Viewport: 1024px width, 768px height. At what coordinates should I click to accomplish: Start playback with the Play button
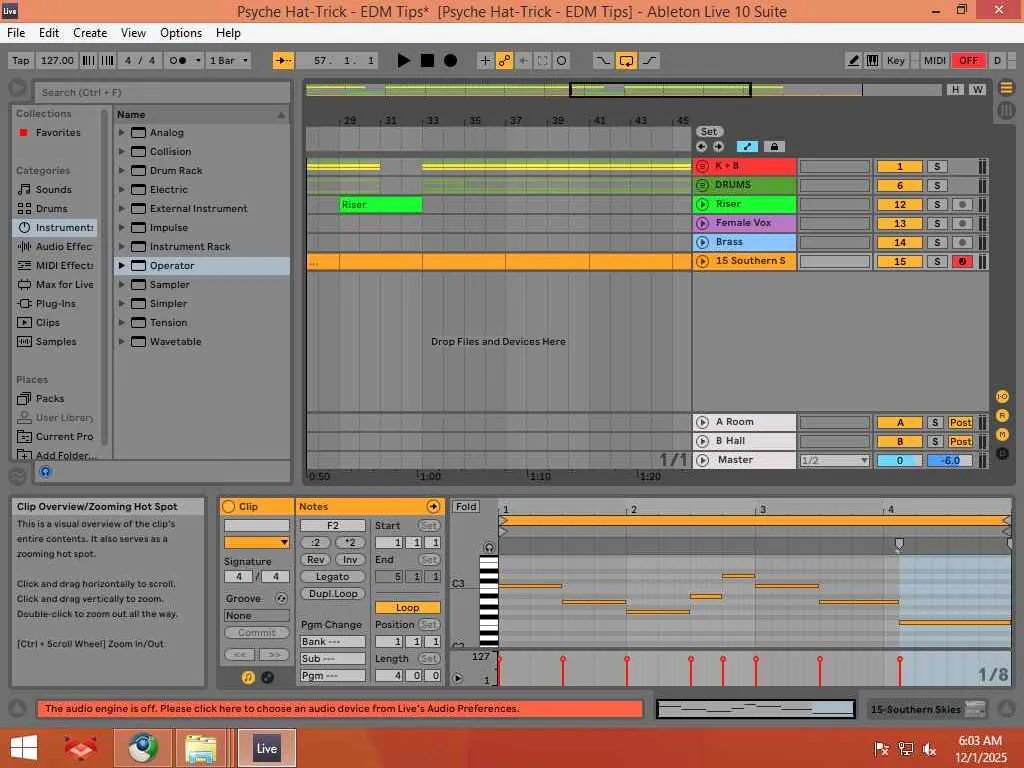(x=404, y=61)
